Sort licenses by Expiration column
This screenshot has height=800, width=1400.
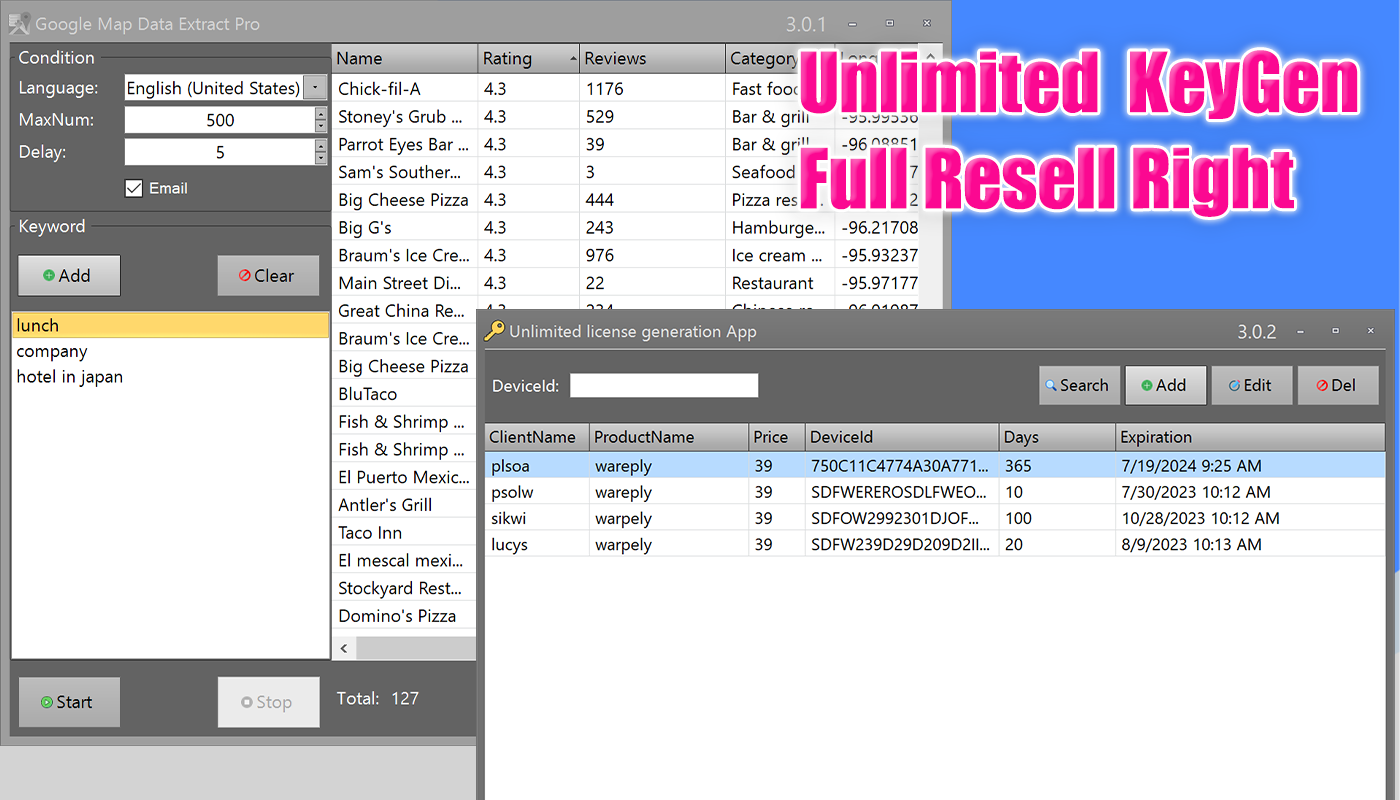point(1250,437)
